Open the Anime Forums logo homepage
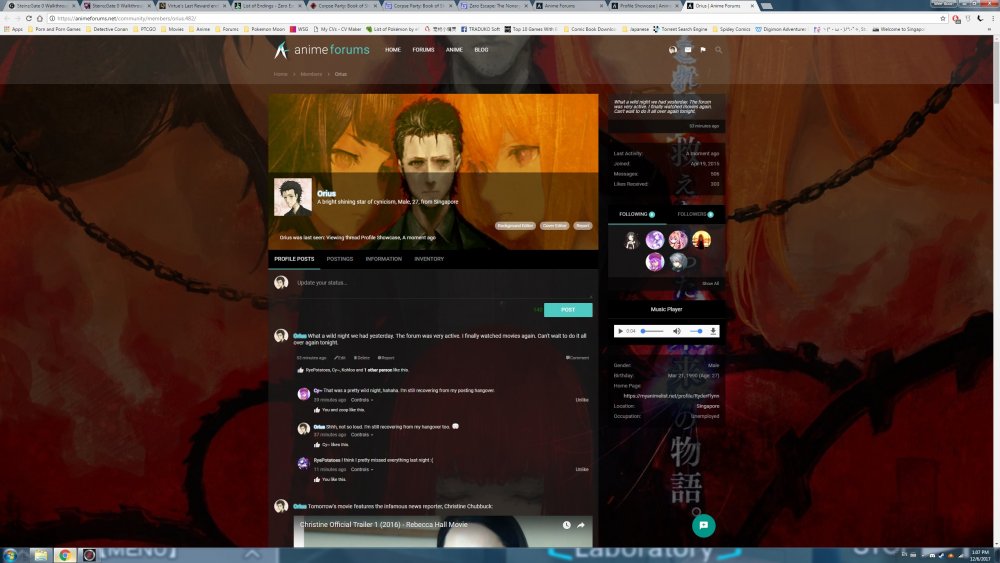The width and height of the screenshot is (1000, 563). point(321,50)
